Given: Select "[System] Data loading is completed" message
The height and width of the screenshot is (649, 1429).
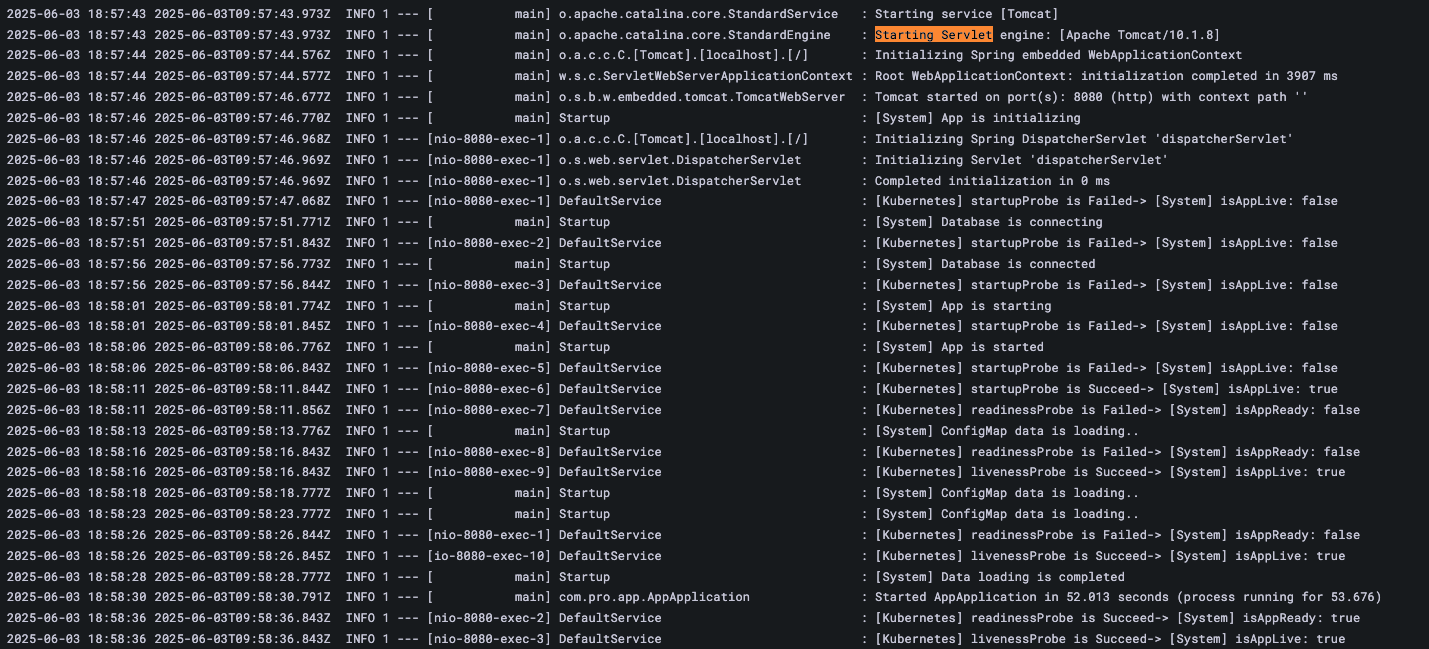Looking at the screenshot, I should [999, 577].
